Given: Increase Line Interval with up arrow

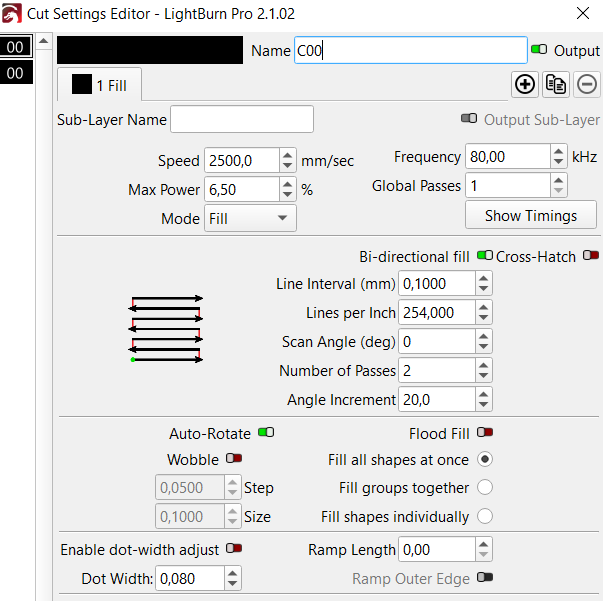Looking at the screenshot, I should point(483,278).
